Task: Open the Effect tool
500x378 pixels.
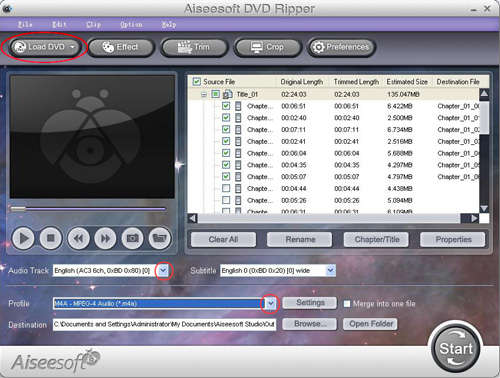Action: point(121,47)
